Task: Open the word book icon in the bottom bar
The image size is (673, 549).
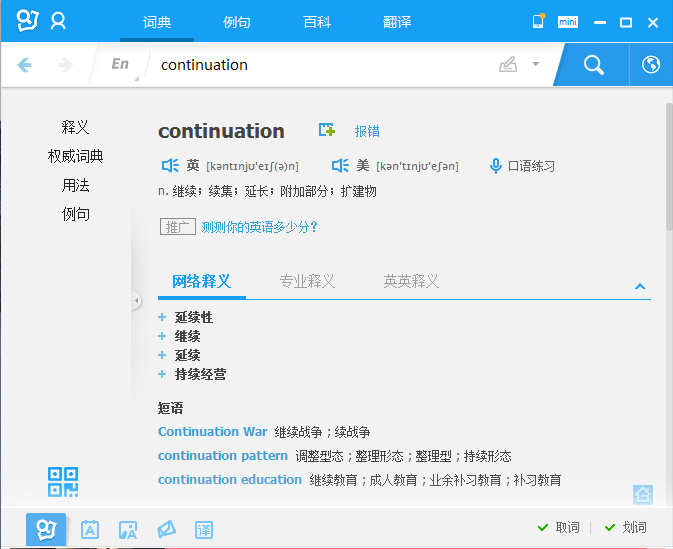Action: [x=90, y=529]
